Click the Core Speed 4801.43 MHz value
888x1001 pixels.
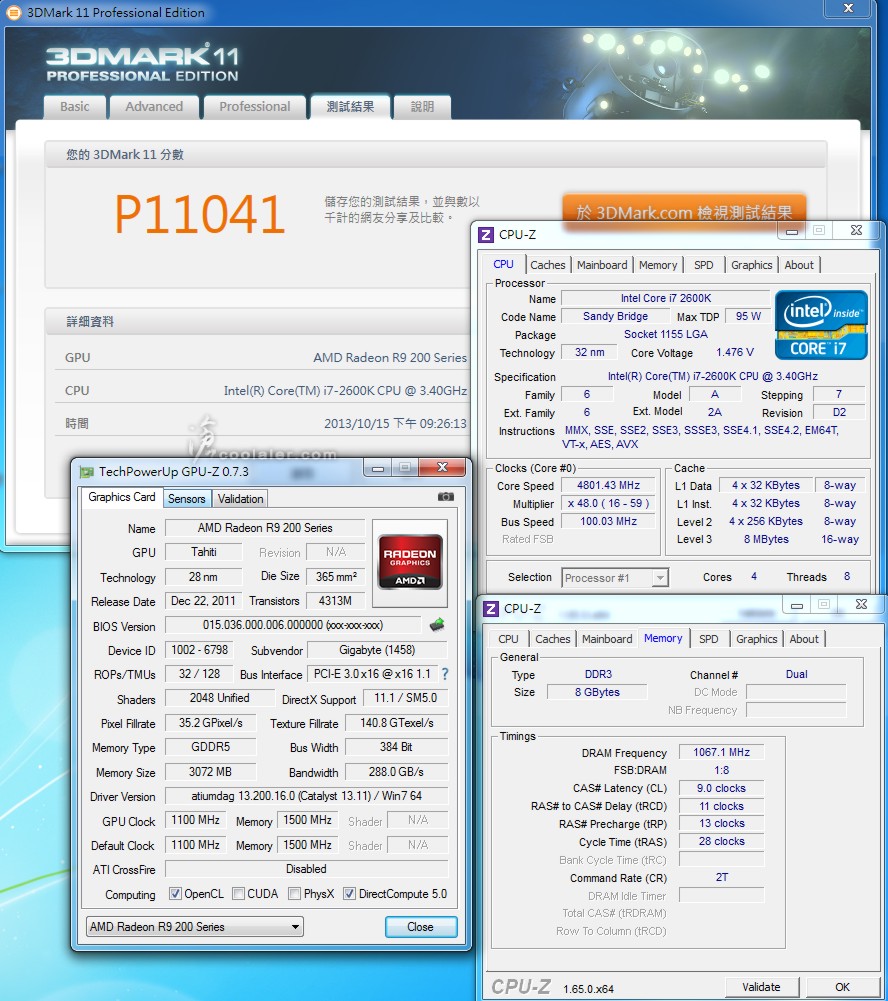[608, 485]
